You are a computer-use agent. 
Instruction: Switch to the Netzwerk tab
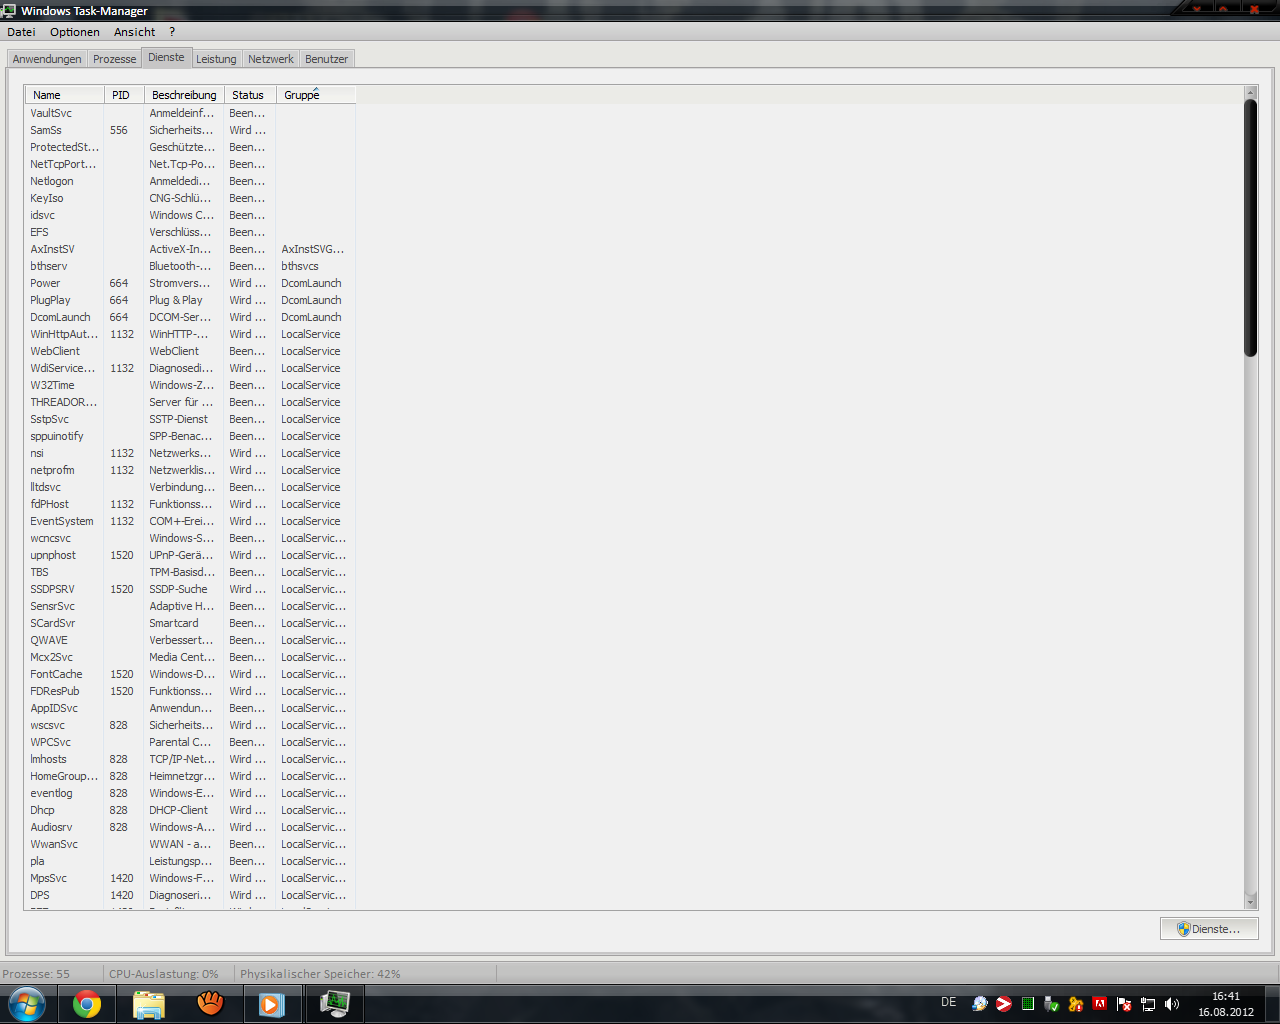tap(271, 59)
